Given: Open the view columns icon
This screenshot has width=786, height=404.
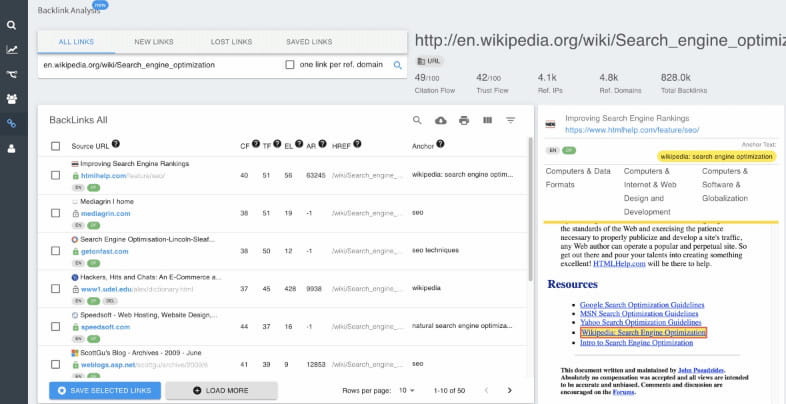Looking at the screenshot, I should 487,120.
